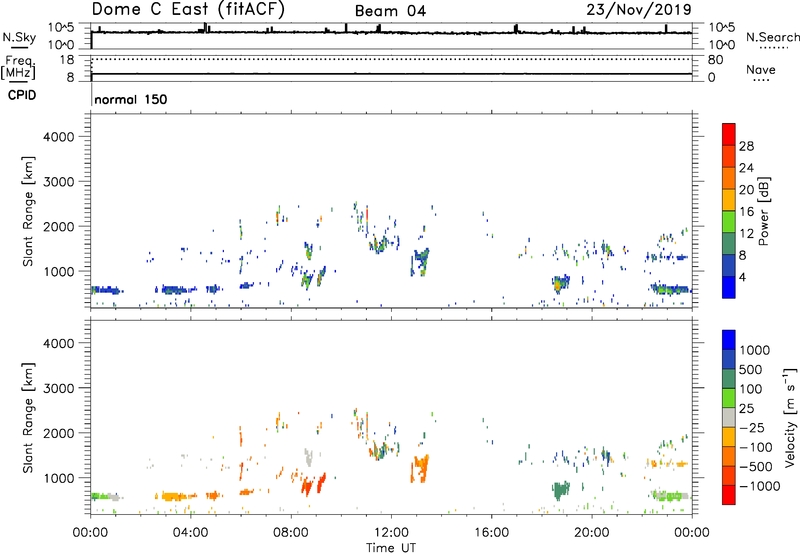
Task: Click the '3000' tick on velocity panel axis
Action: pos(58,388)
